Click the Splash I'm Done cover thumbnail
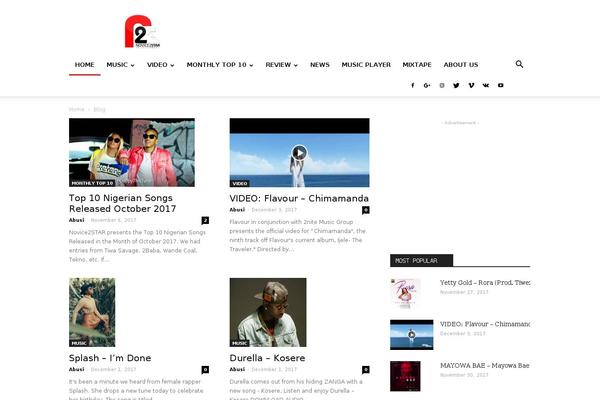Viewport: 600px width, 400px height. [x=92, y=312]
